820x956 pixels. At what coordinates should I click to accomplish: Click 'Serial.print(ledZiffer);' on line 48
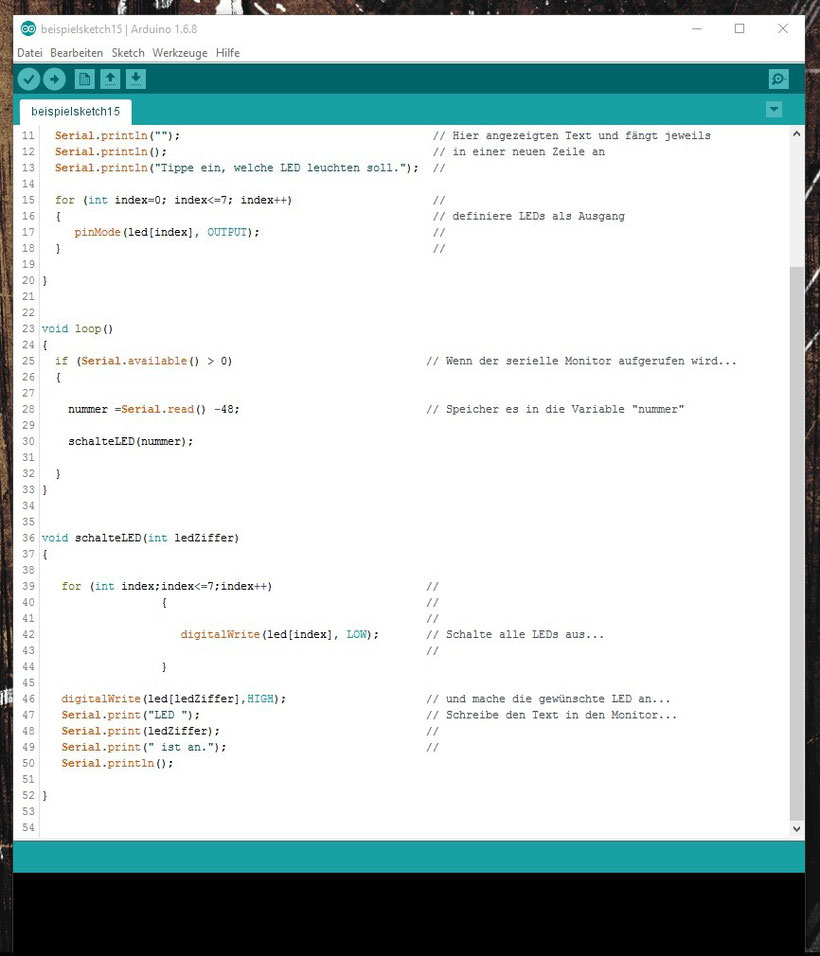(x=140, y=730)
